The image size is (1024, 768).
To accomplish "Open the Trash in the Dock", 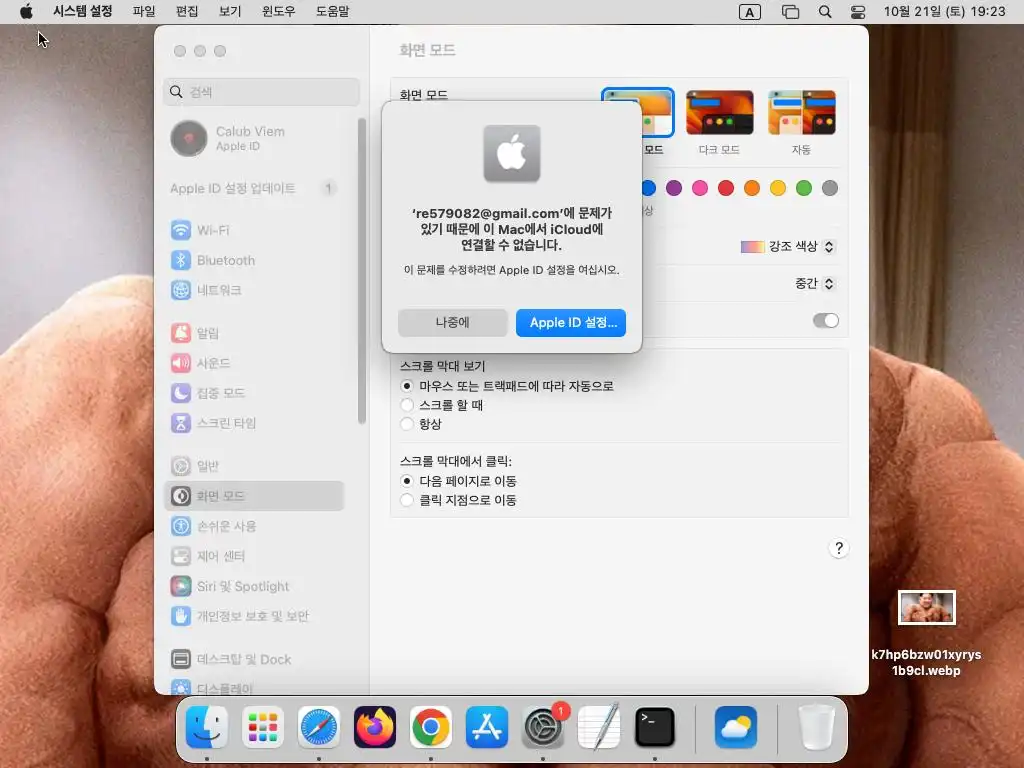I will (x=816, y=727).
